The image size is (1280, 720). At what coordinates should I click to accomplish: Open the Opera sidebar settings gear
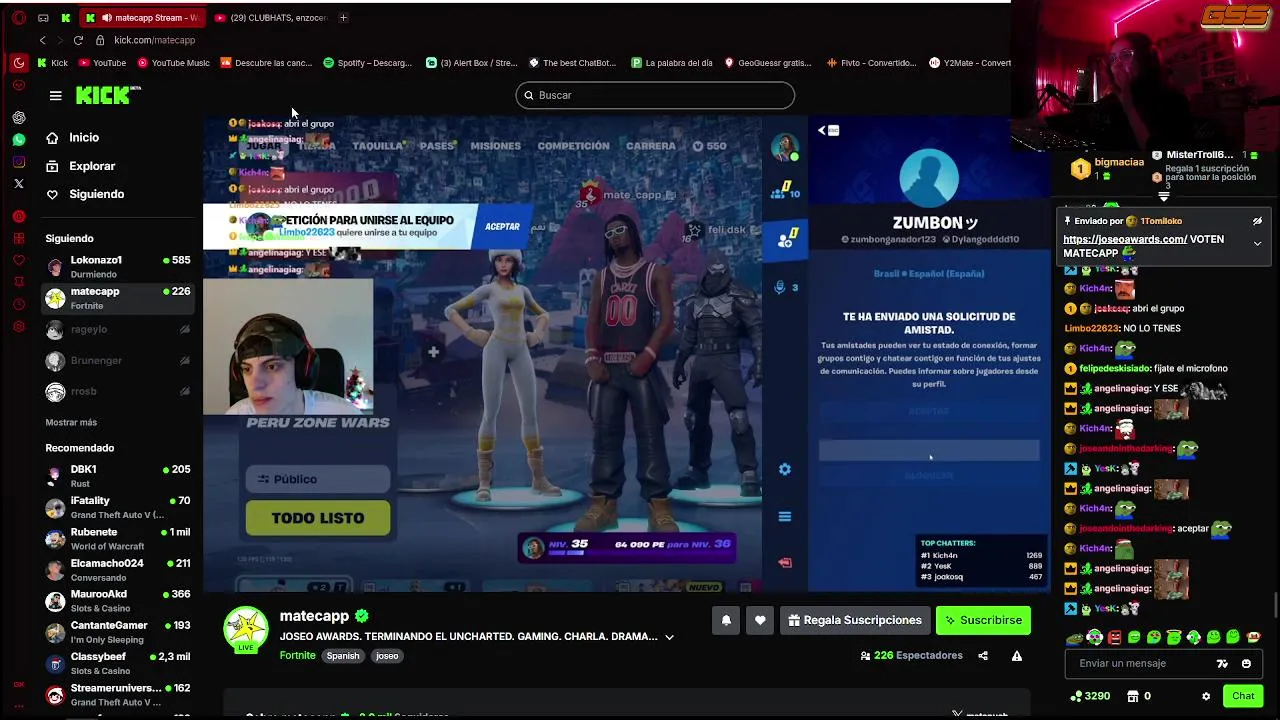19,327
